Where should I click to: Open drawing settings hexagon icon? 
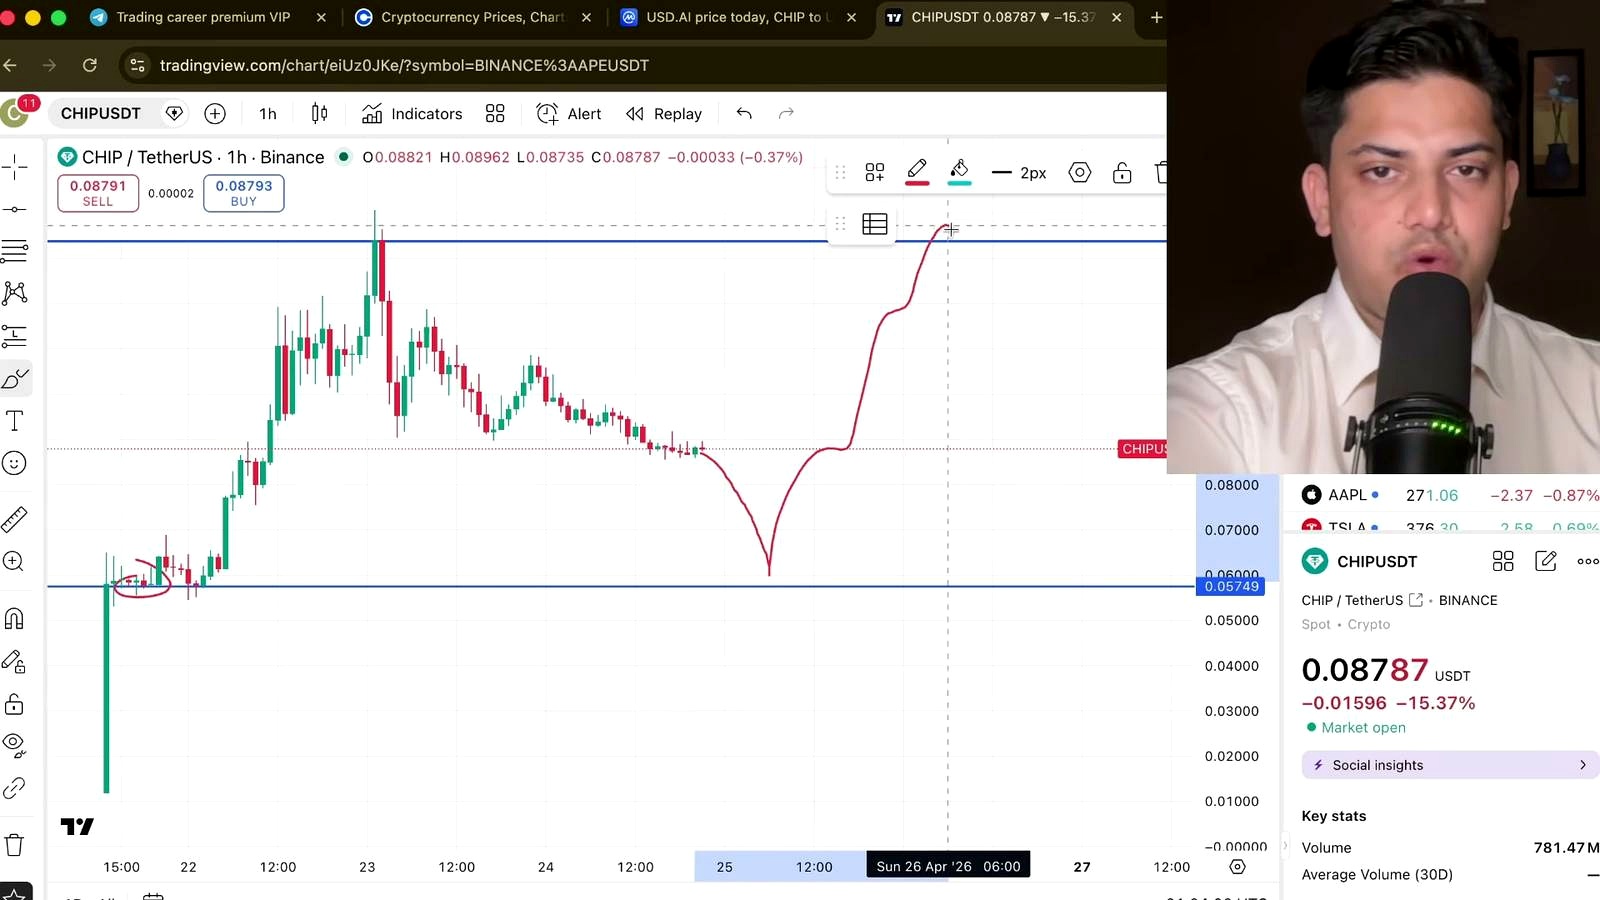pos(1080,173)
